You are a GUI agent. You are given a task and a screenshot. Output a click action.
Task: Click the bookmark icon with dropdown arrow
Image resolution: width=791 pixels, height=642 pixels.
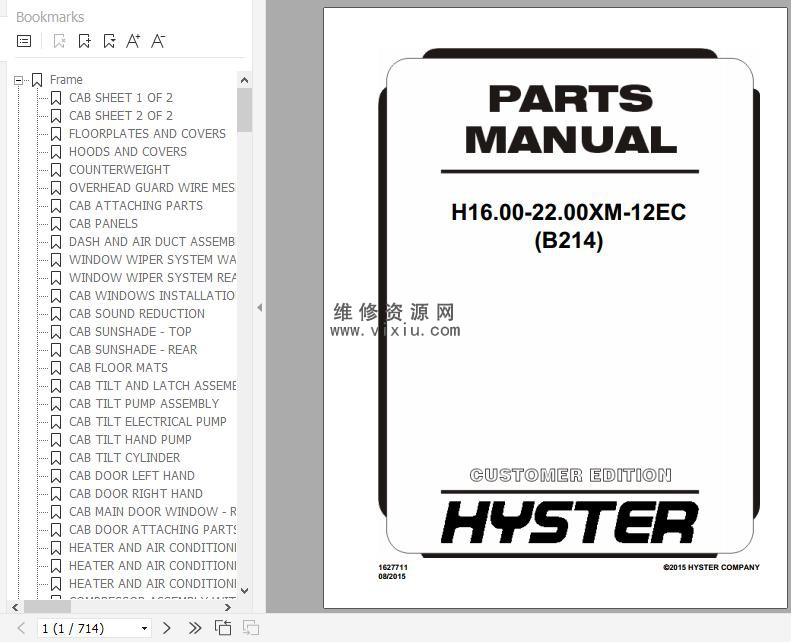coord(109,41)
